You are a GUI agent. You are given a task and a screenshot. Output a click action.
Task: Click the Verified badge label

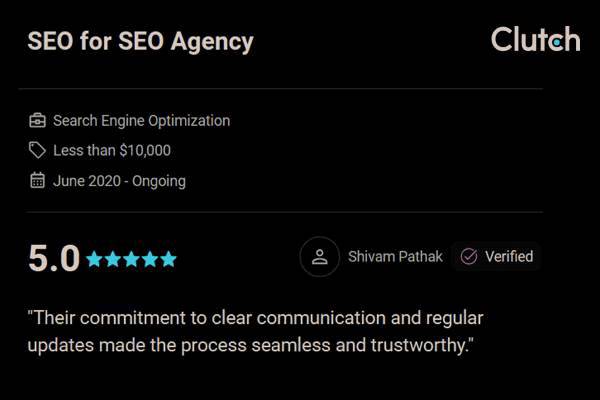pyautogui.click(x=509, y=257)
